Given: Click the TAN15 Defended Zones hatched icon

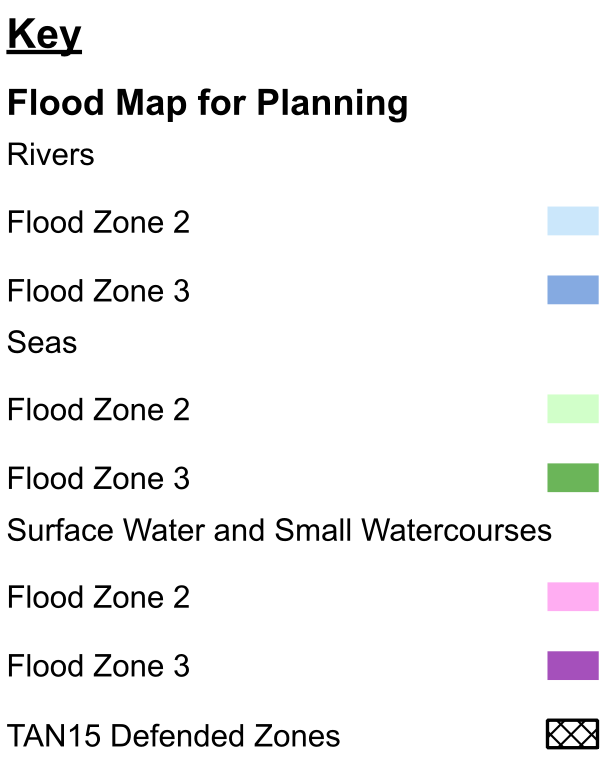Looking at the screenshot, I should coord(573,734).
